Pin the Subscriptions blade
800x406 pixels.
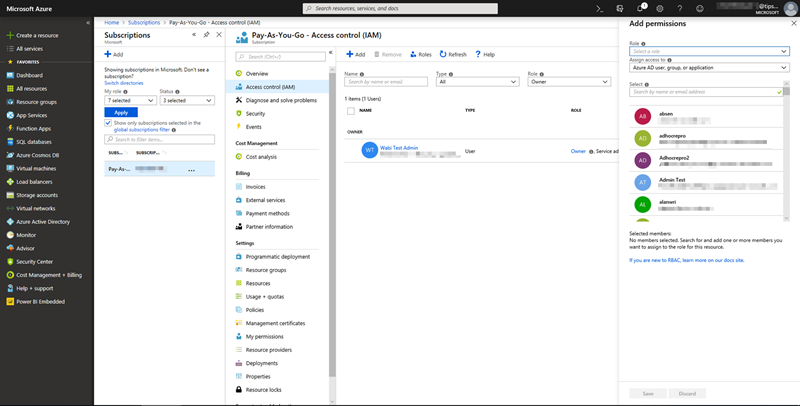coord(206,34)
